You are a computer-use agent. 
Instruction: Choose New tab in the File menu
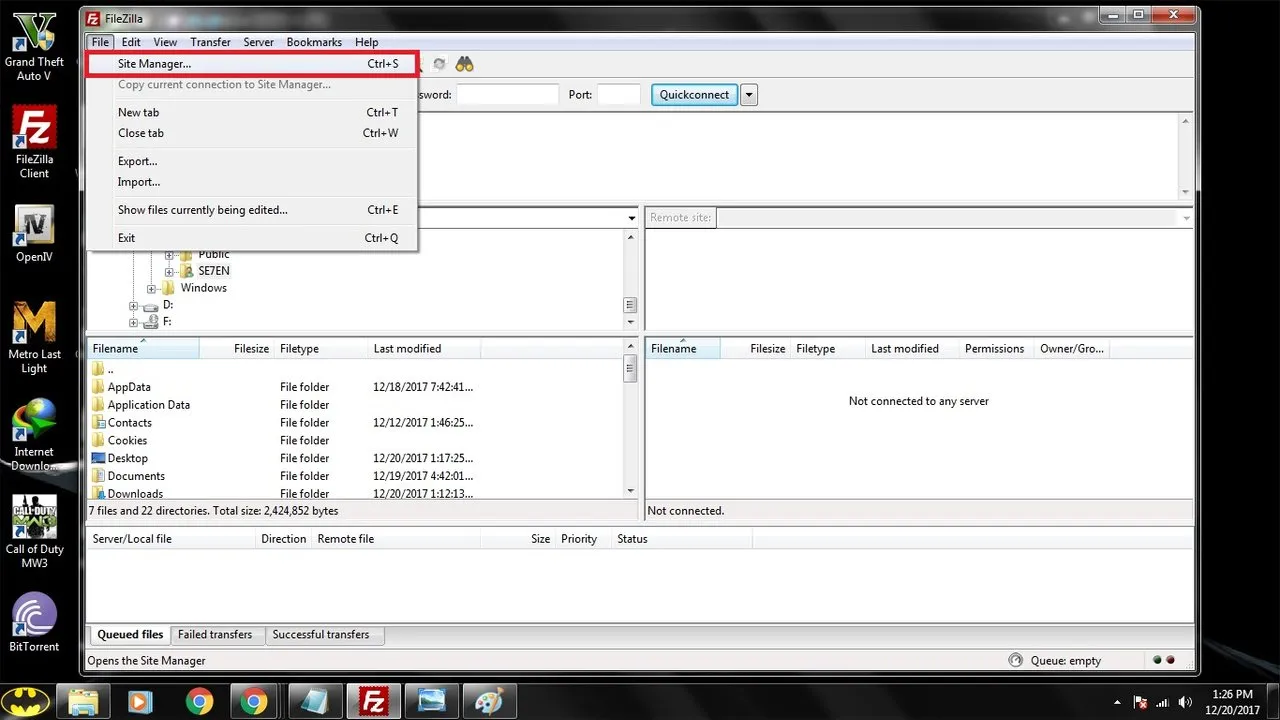coord(252,112)
